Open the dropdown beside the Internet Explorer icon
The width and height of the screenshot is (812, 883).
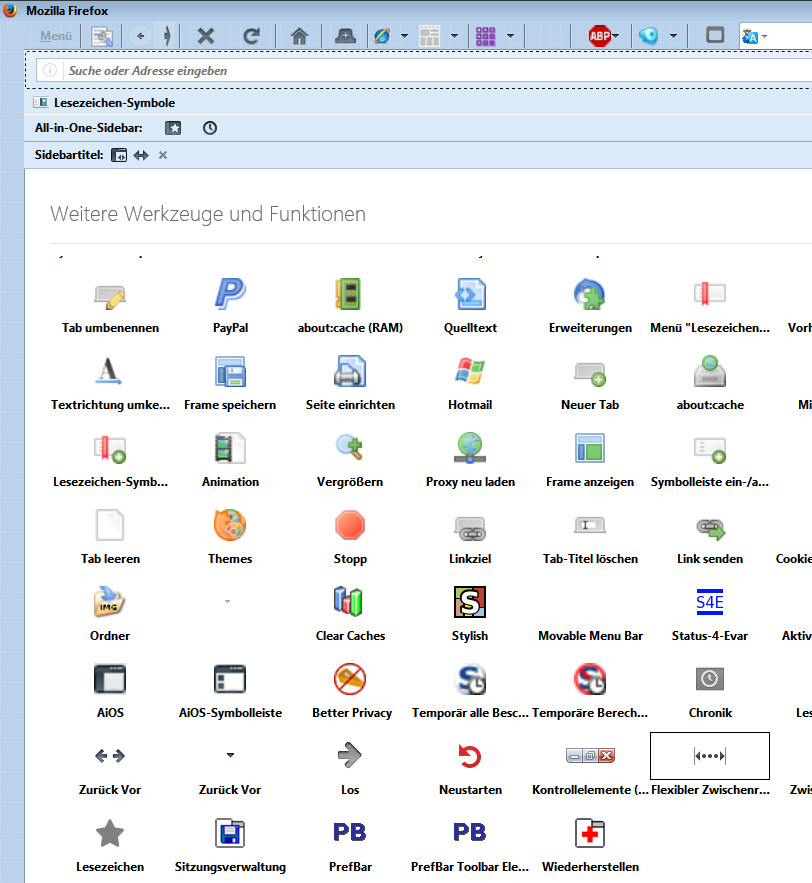405,36
